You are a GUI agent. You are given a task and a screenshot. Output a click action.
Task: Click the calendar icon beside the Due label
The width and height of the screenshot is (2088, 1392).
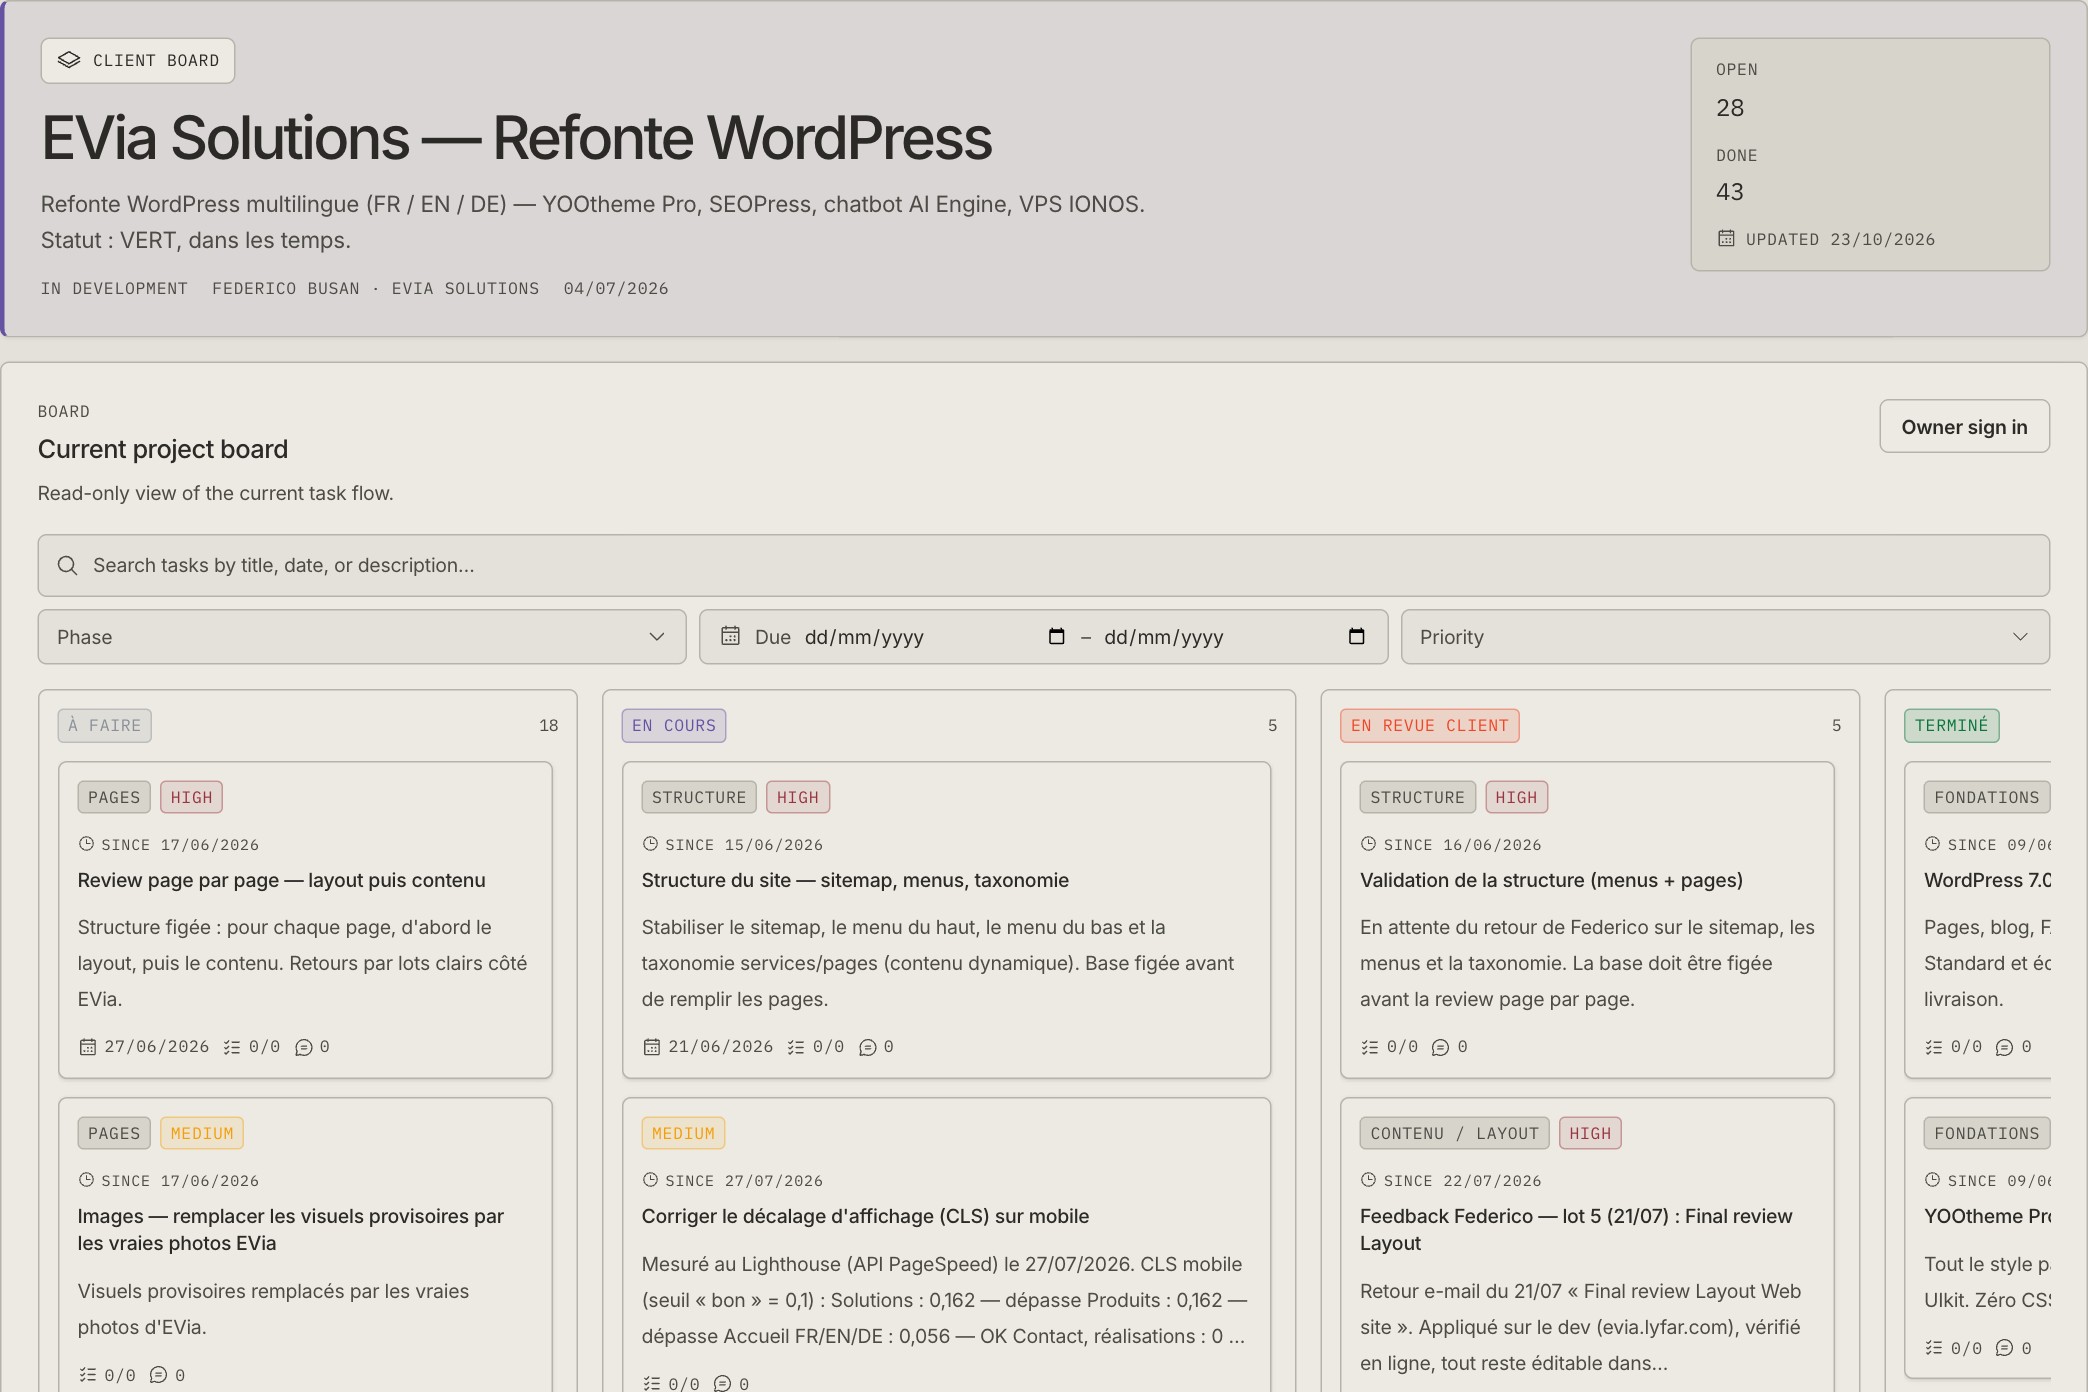click(731, 636)
